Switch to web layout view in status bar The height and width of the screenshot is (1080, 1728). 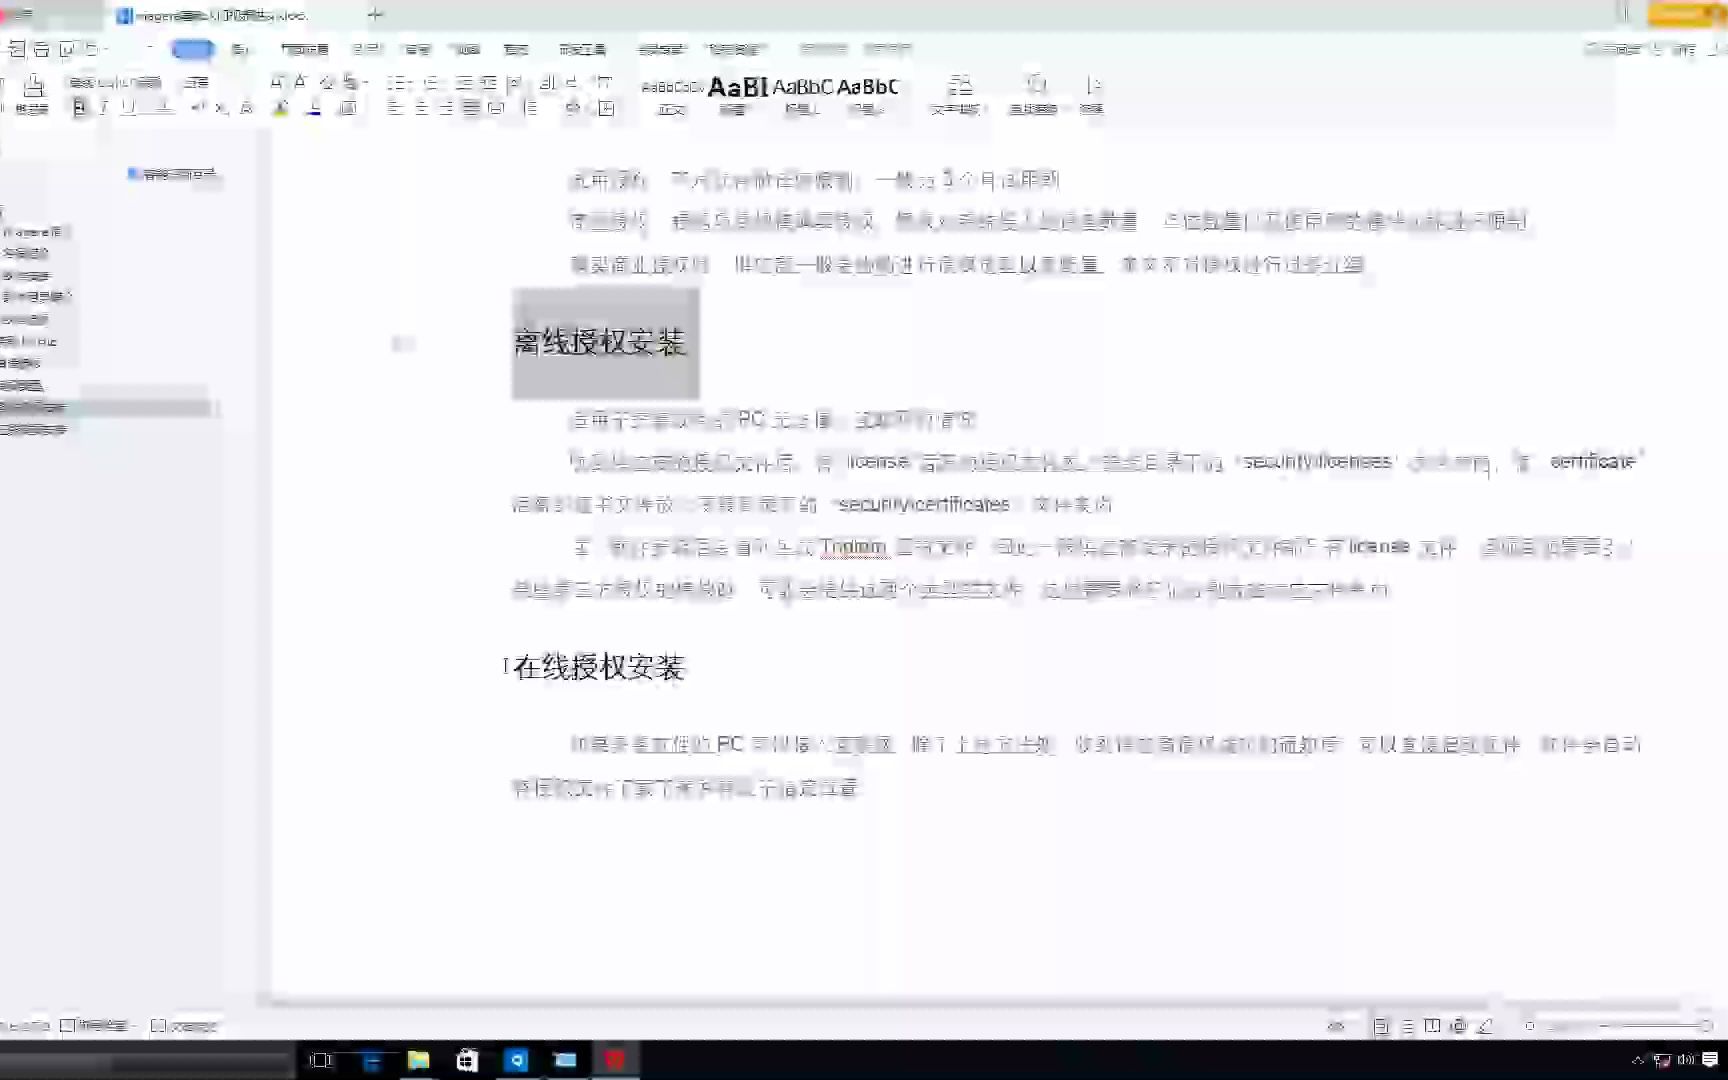tap(1459, 1026)
